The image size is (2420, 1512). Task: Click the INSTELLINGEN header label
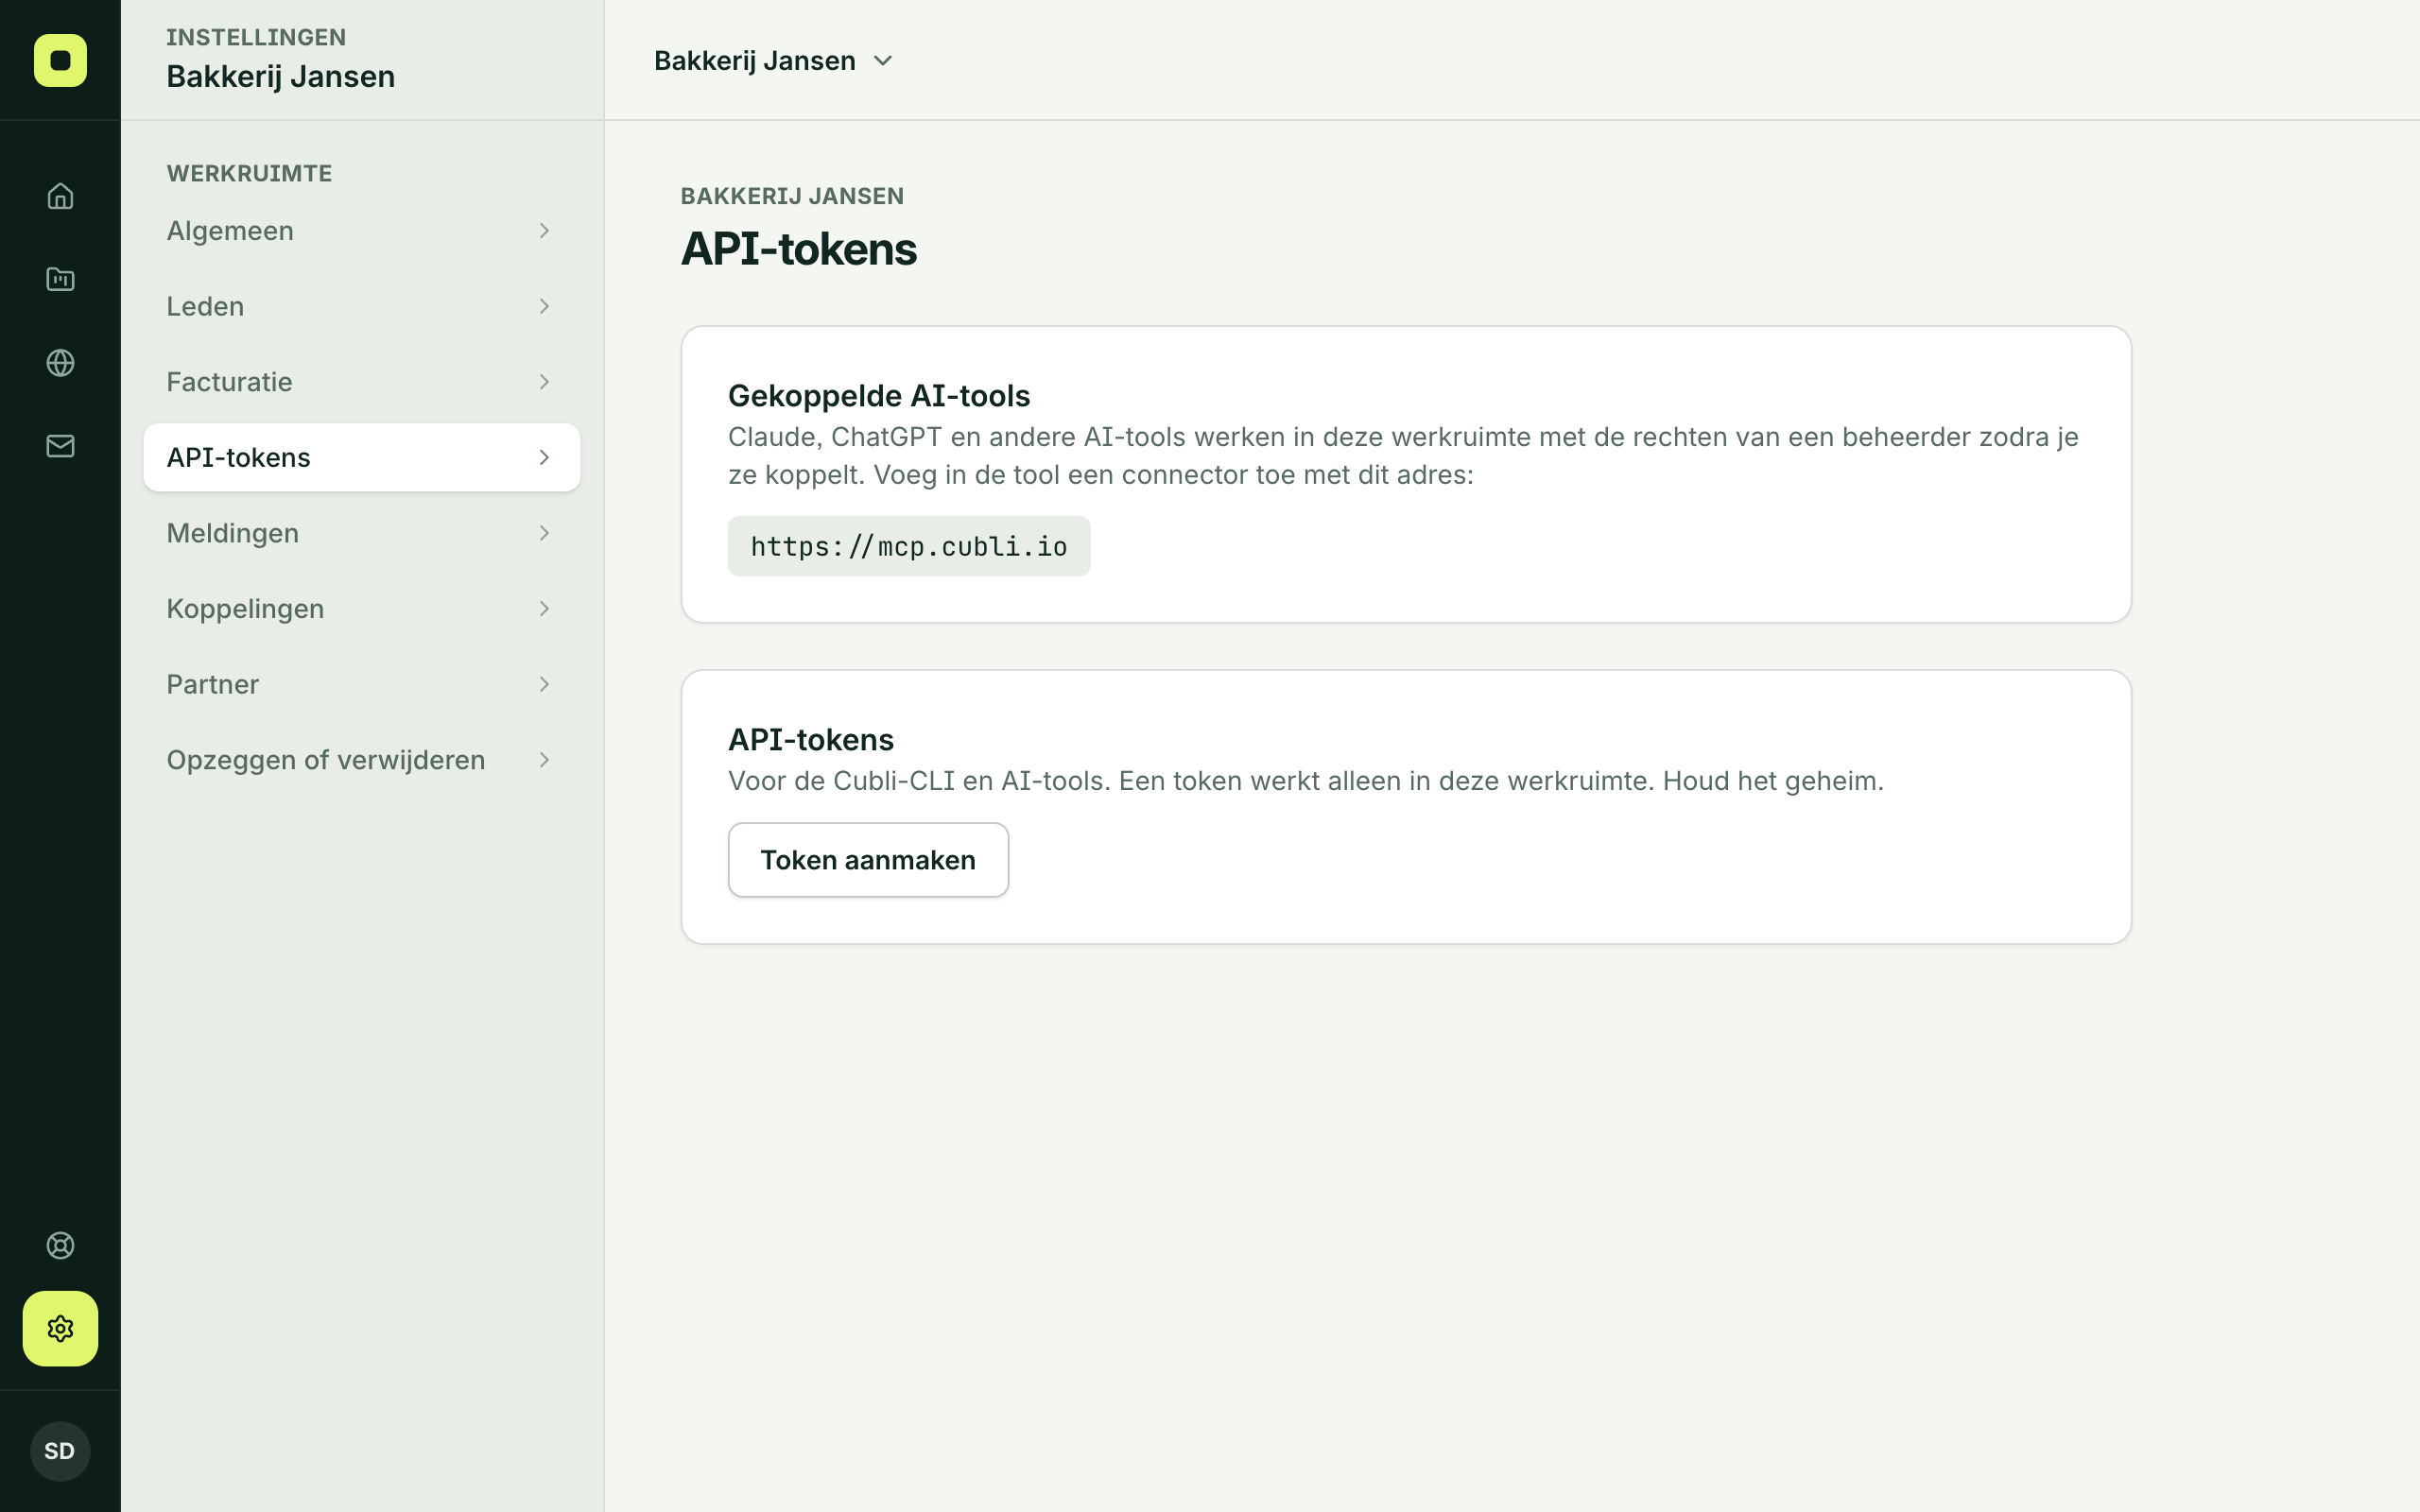[256, 37]
